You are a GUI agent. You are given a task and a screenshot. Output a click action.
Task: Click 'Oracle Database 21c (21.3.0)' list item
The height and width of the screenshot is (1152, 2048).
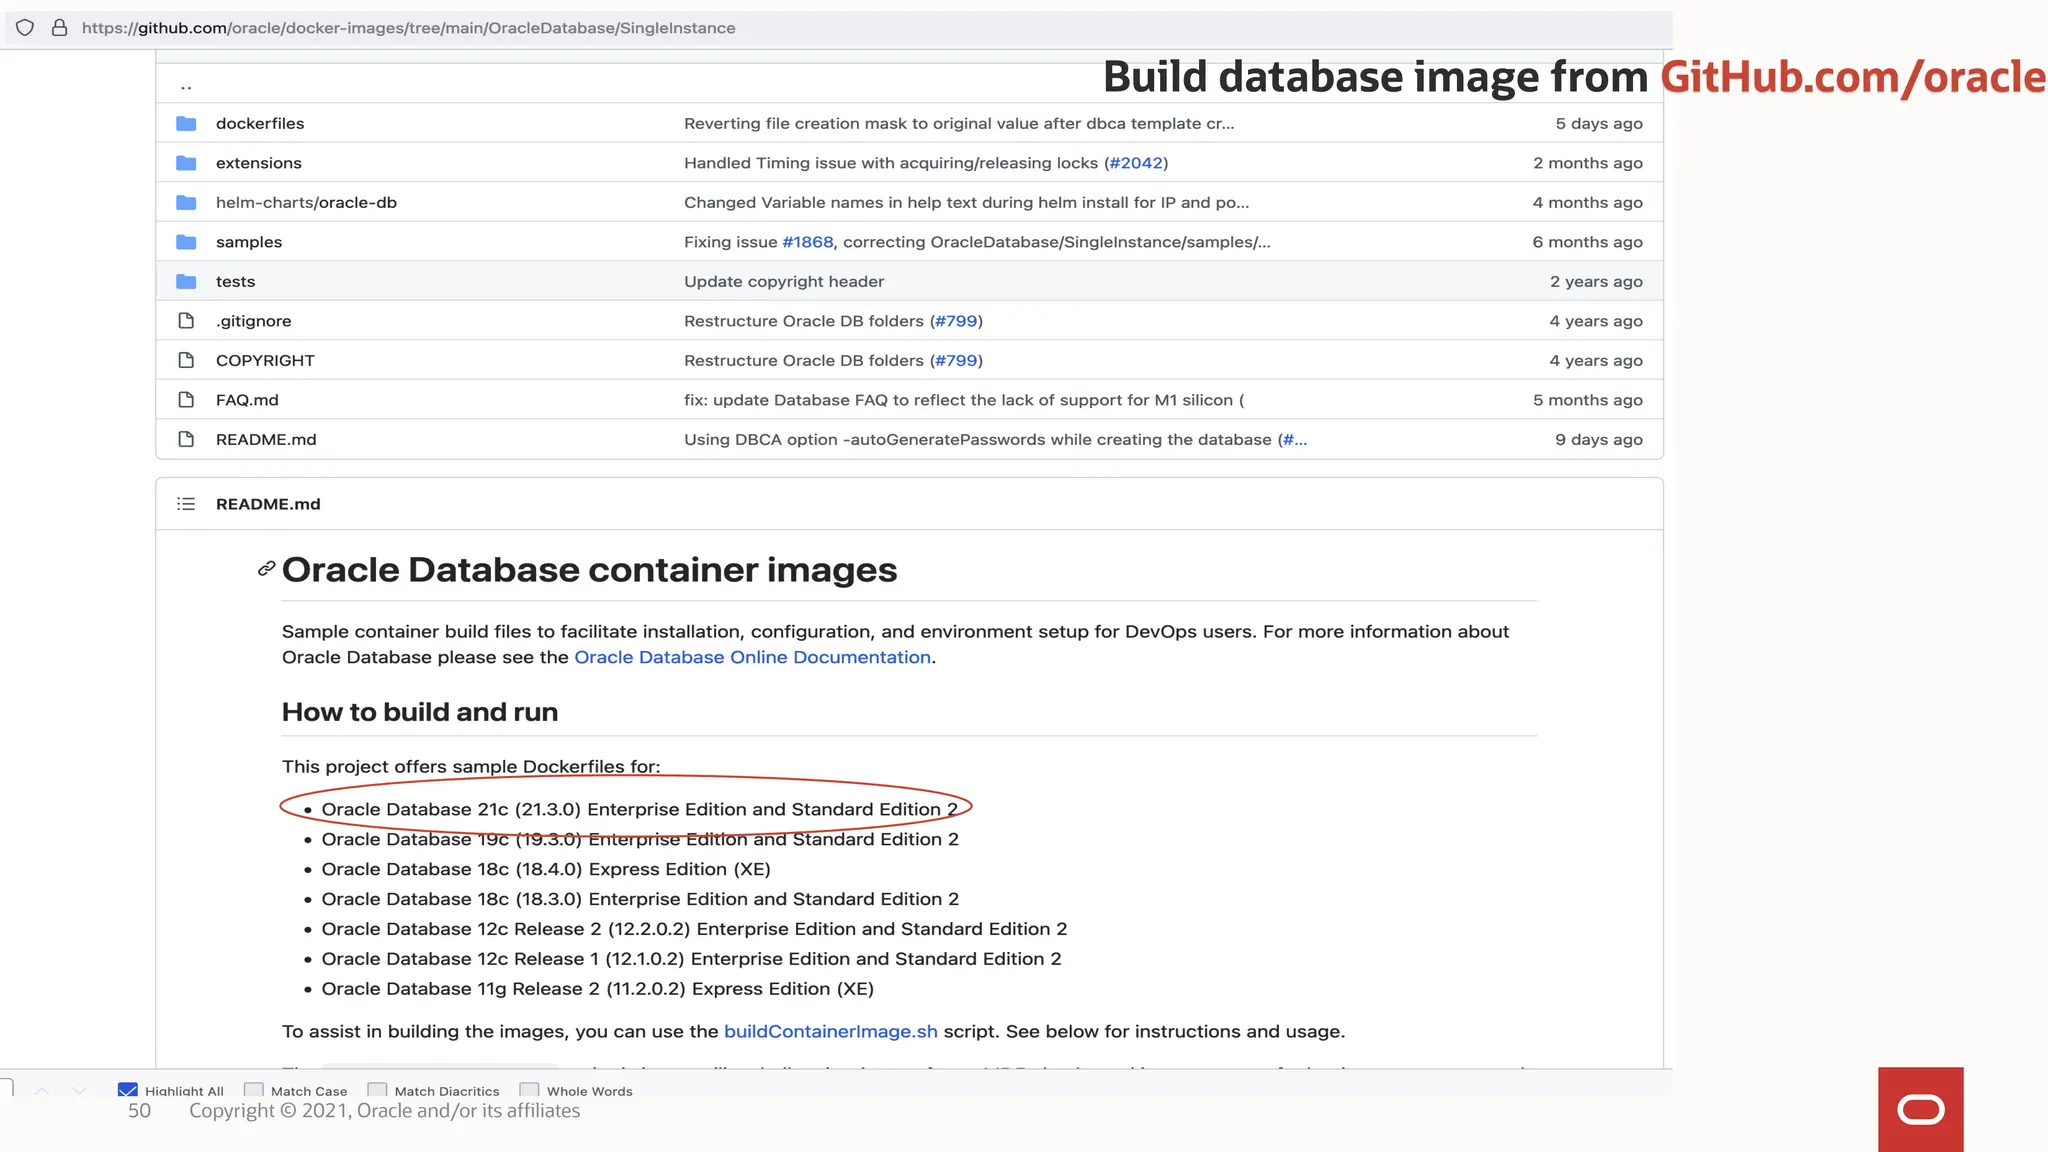click(640, 809)
